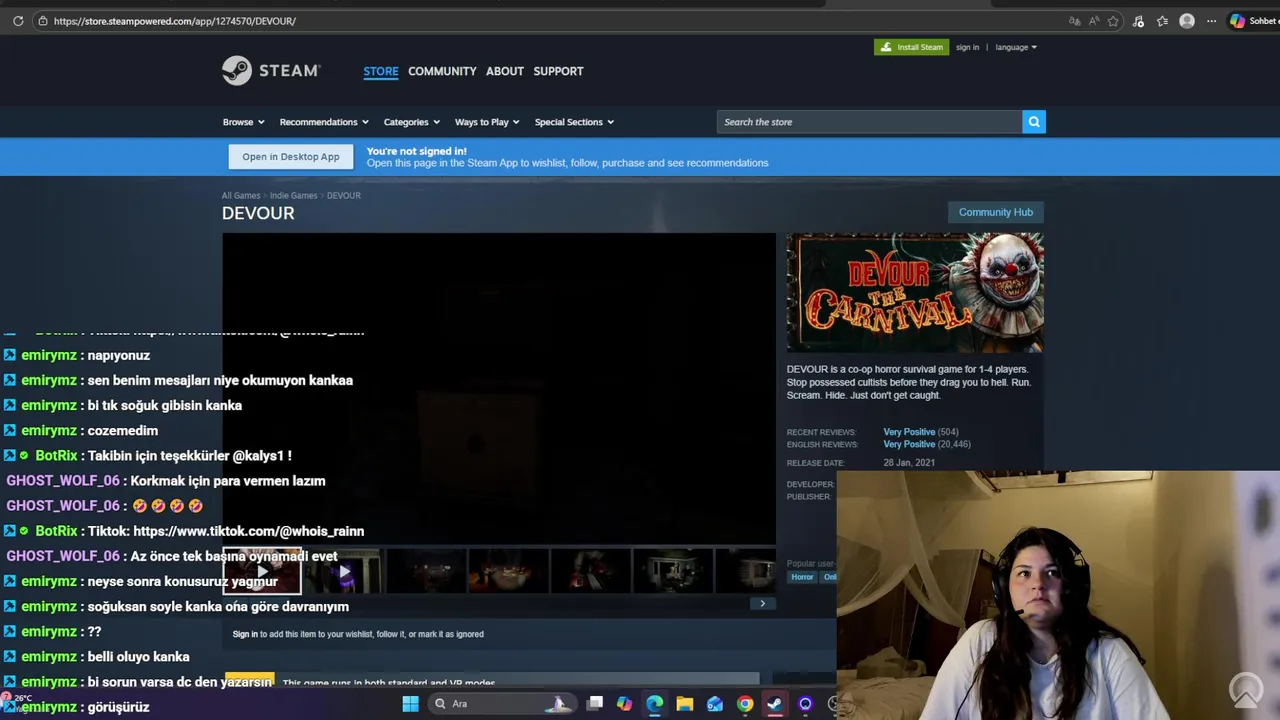Viewport: 1280px width, 720px height.
Task: Click the Tiktok link in the BotRix chat message
Action: (x=248, y=531)
